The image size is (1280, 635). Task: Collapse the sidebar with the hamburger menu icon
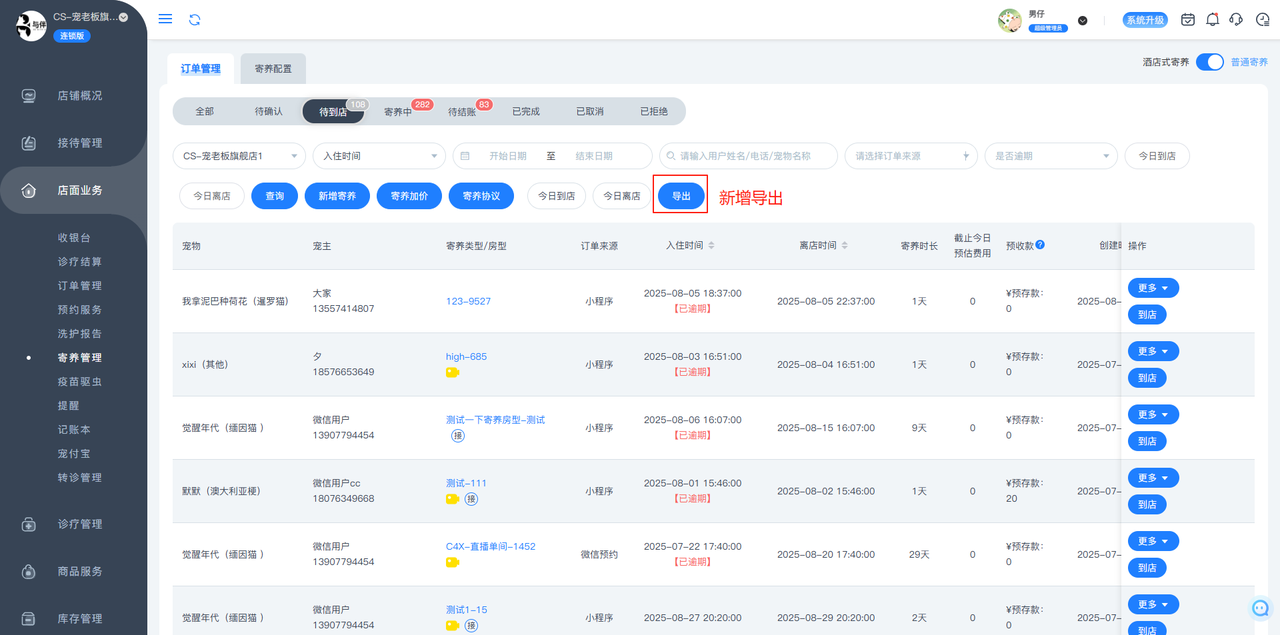point(166,19)
